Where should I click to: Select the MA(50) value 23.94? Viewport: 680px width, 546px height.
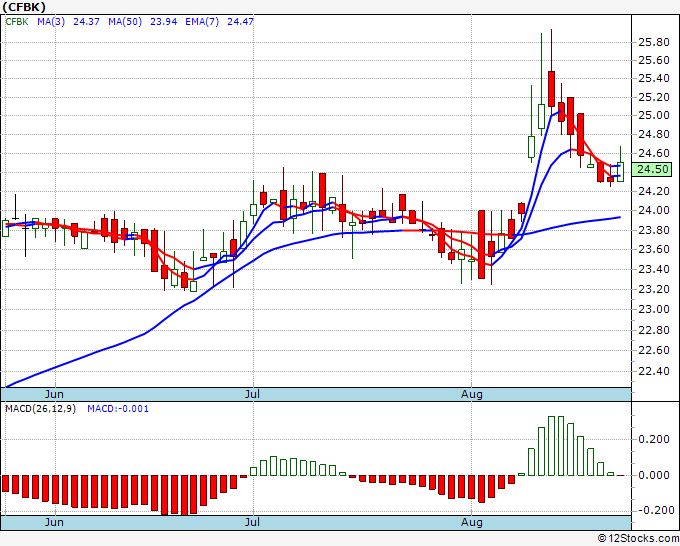click(x=163, y=22)
